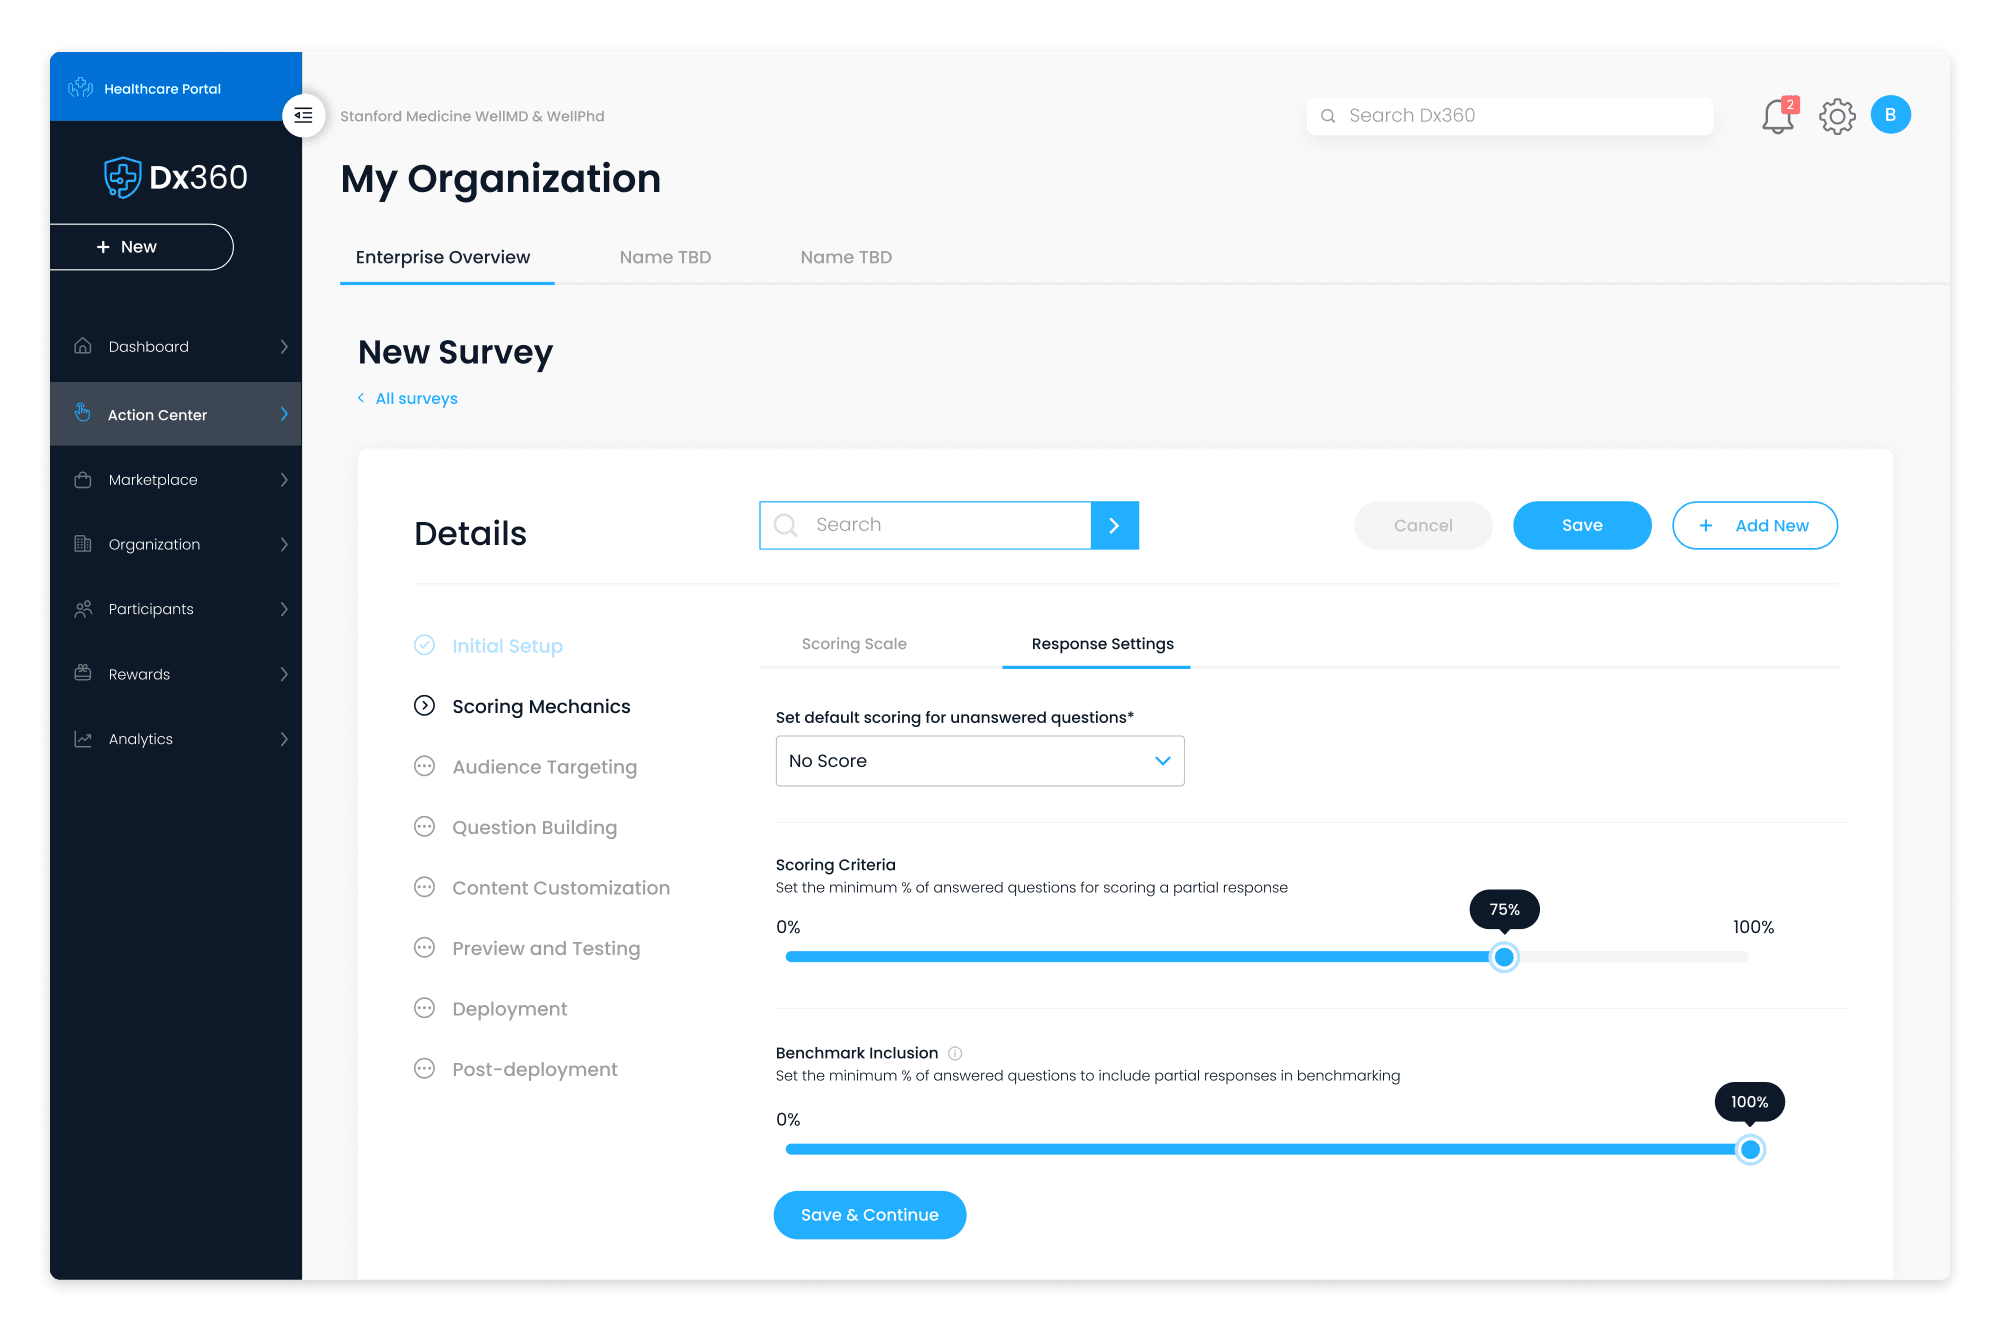Click the Stanford Medicine WellMD & WellPhd breadcrumb
This screenshot has width=2000, height=1332.
[472, 116]
